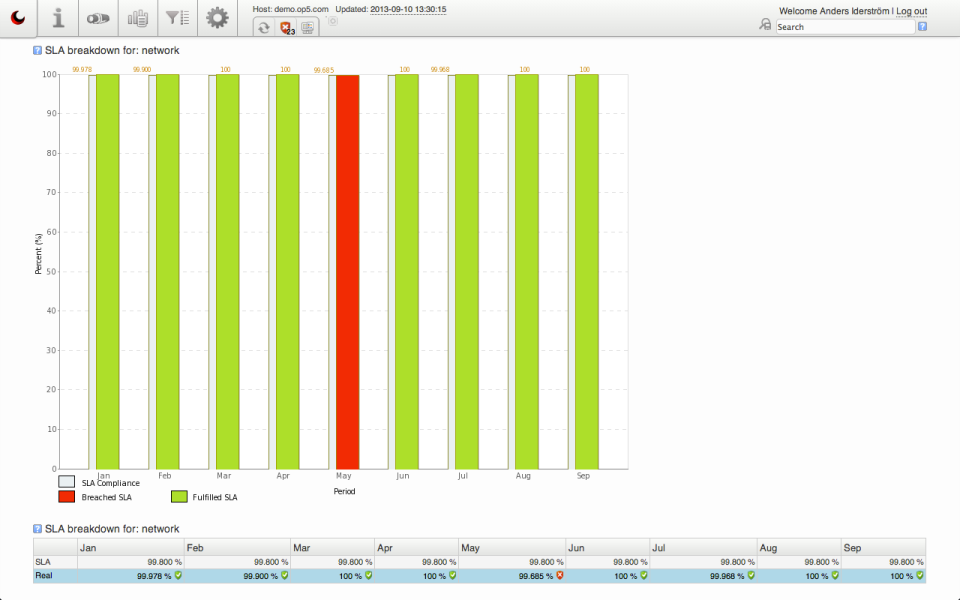Image resolution: width=960 pixels, height=600 pixels.
Task: Click green shield status for Jun
Action: coord(644,576)
